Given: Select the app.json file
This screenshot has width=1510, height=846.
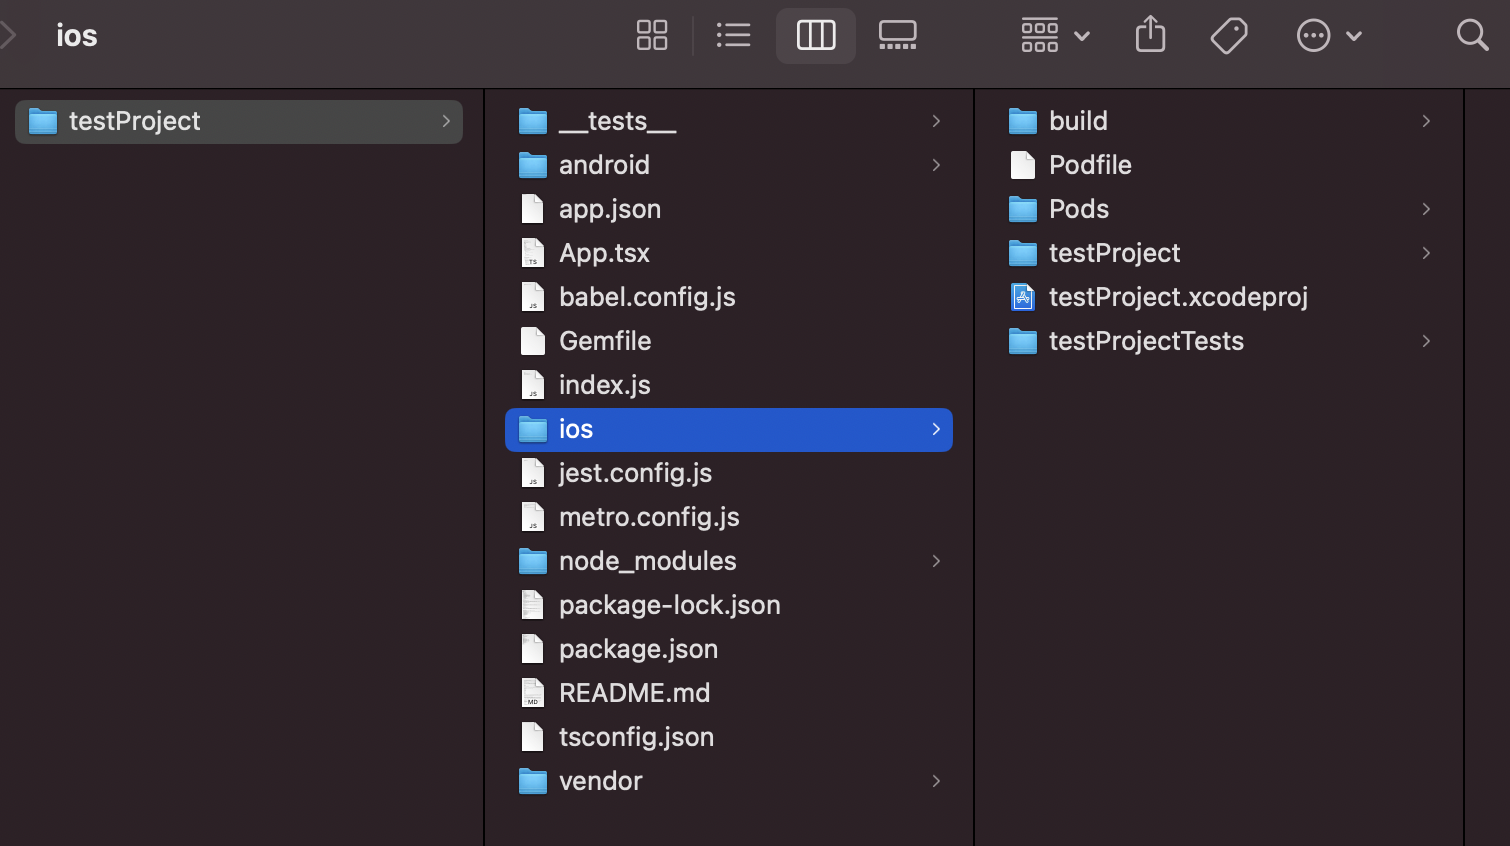Looking at the screenshot, I should 729,210.
